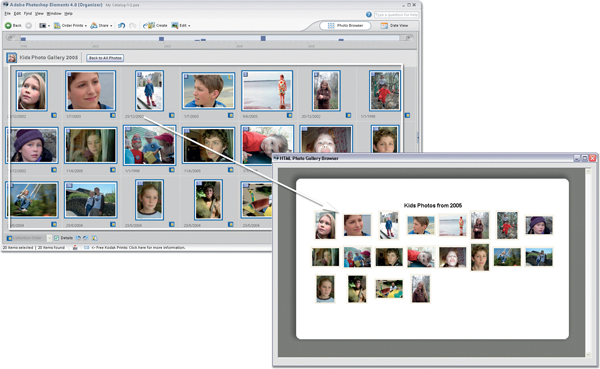Click the tallest bar in the timeline
The image size is (600, 369).
263,38
